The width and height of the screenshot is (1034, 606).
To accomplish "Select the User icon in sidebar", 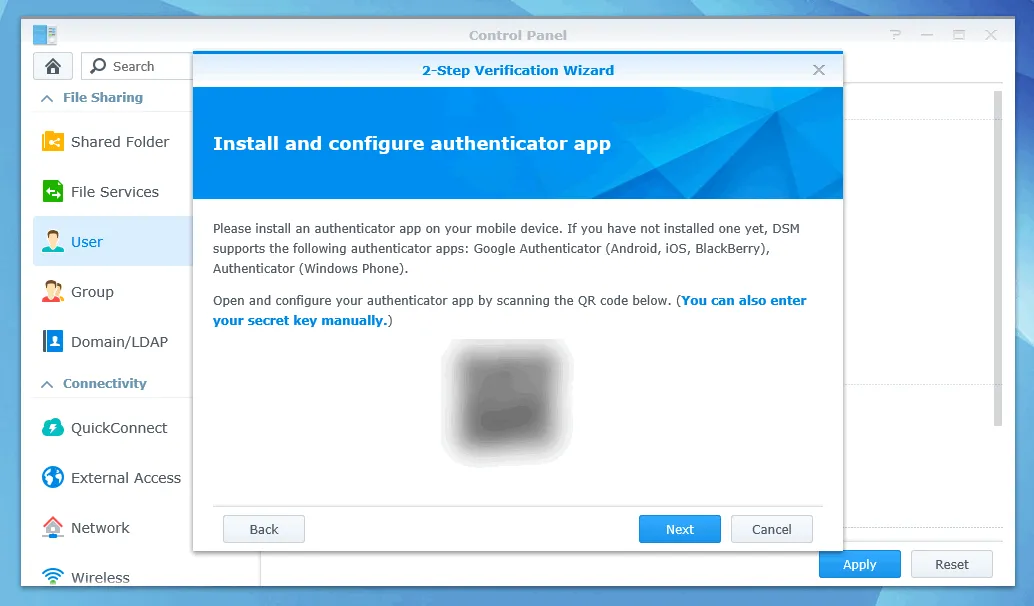I will [53, 241].
